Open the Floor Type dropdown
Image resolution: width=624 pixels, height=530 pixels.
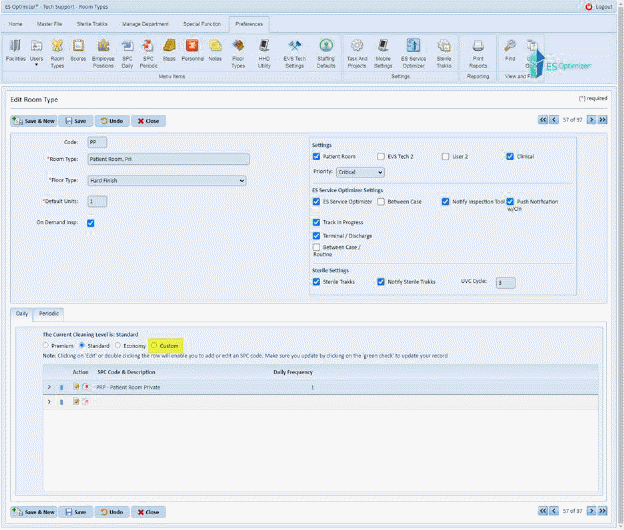167,181
